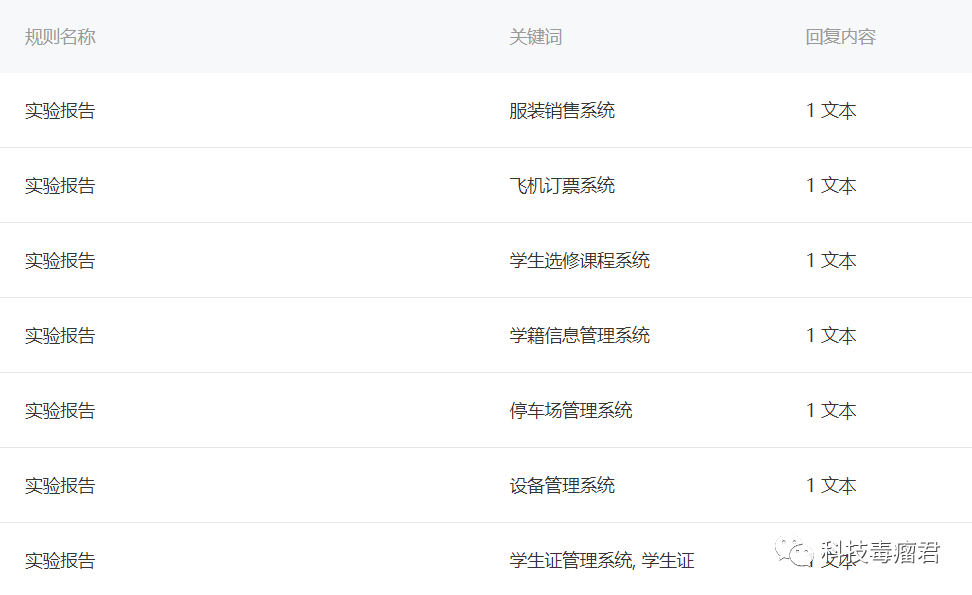The height and width of the screenshot is (595, 972).
Task: Select the 飞机订票系统 keyword
Action: coord(562,186)
